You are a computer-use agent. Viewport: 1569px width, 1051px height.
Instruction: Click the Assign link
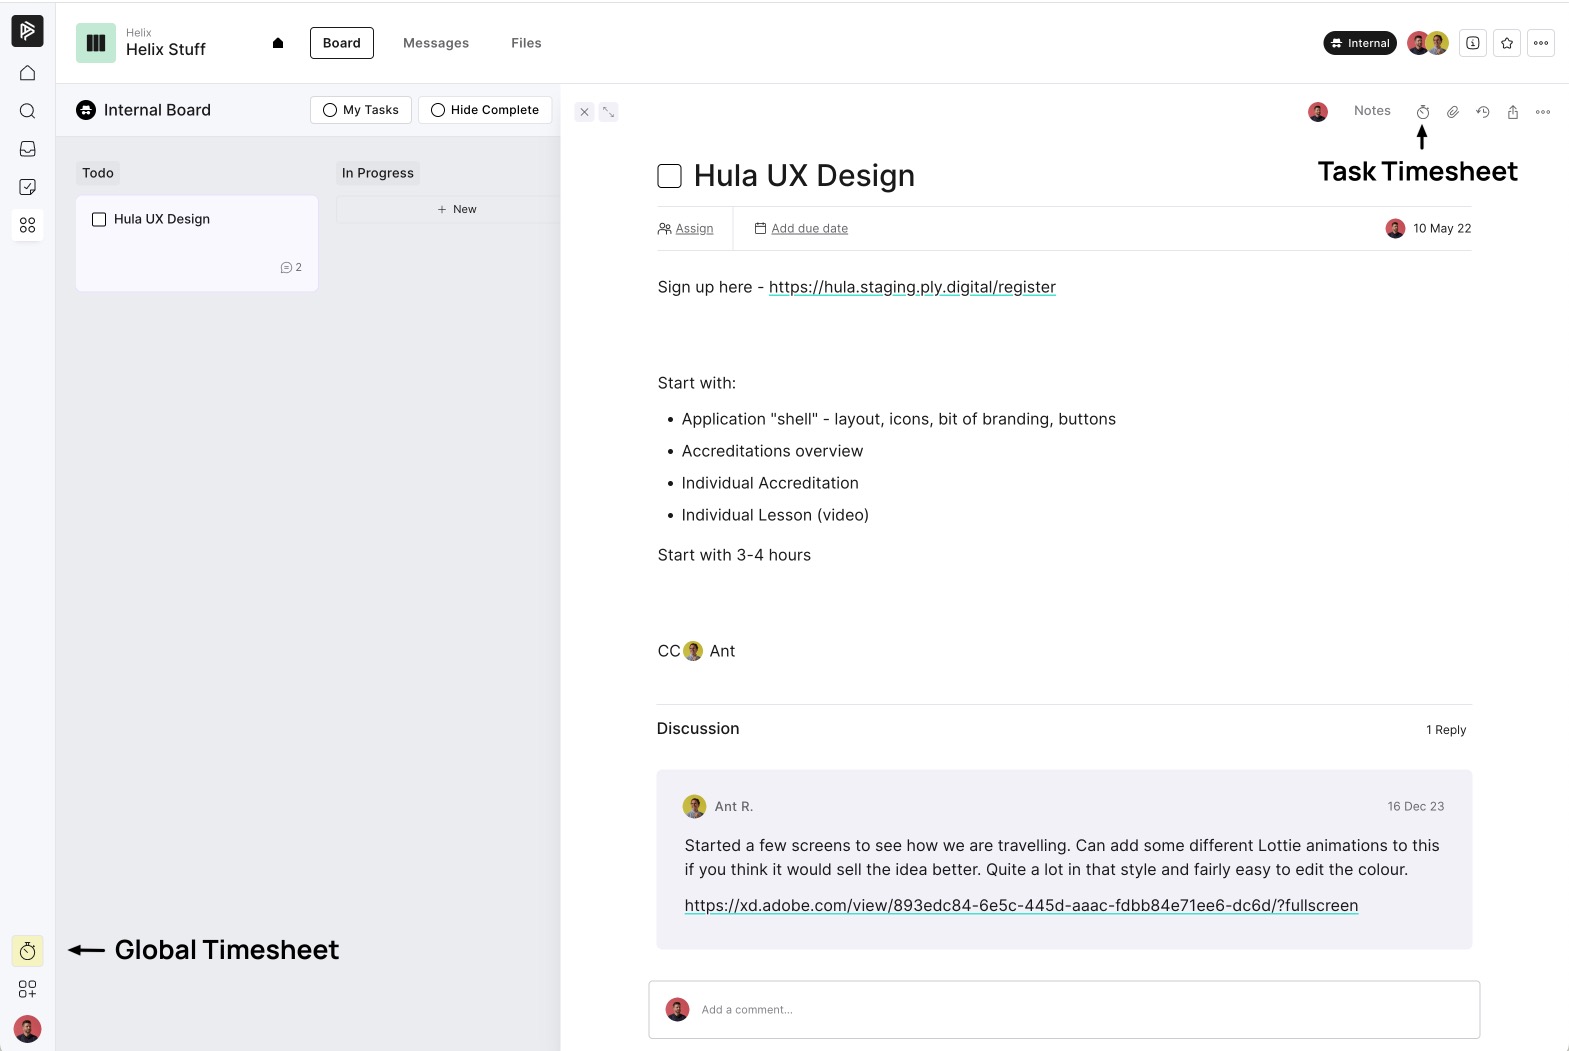point(694,229)
